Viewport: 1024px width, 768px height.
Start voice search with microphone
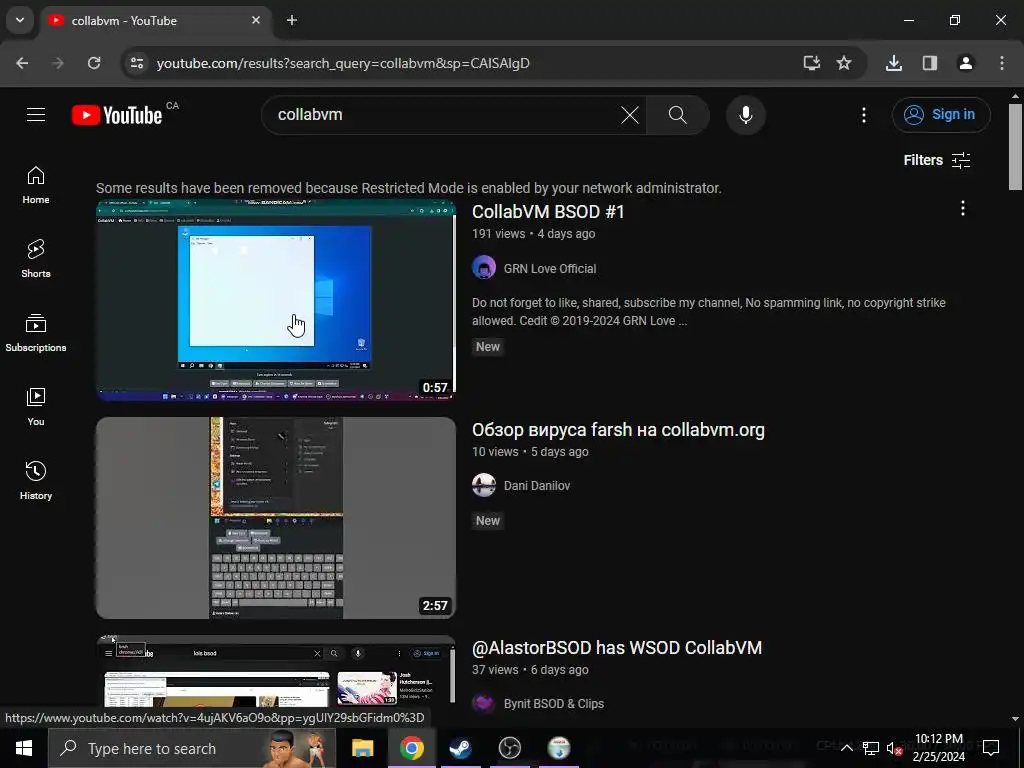pos(745,115)
